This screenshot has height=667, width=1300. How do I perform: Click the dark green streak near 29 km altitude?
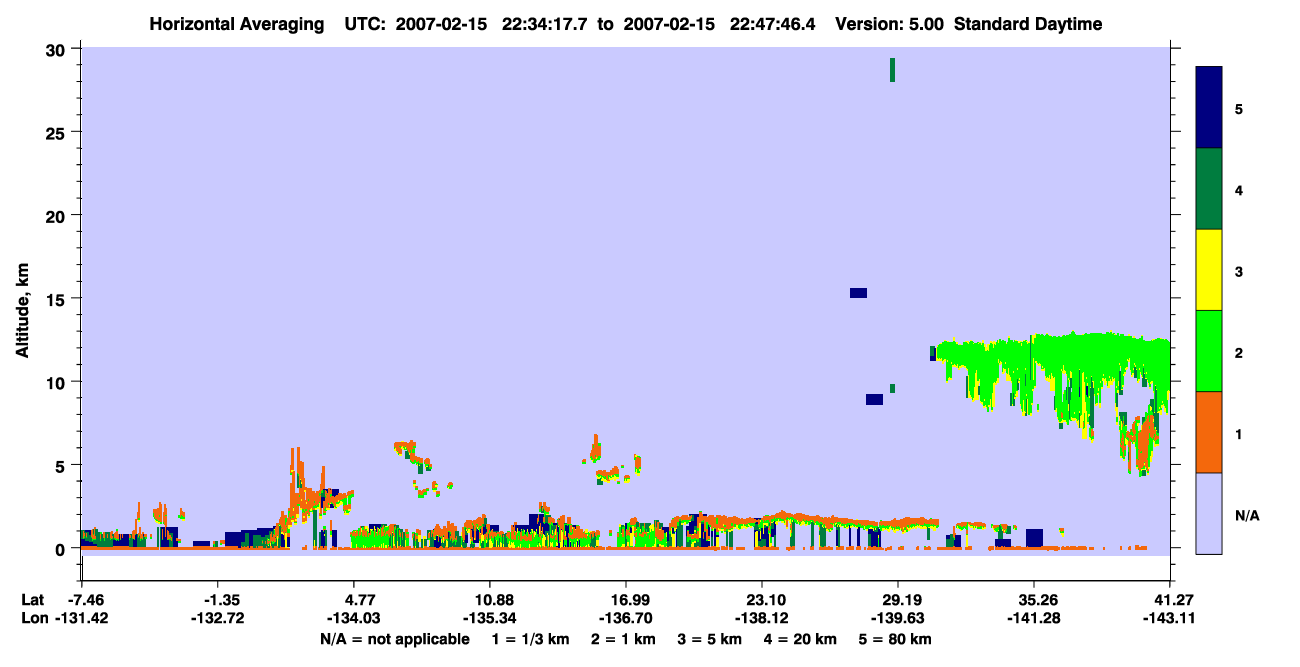click(892, 70)
